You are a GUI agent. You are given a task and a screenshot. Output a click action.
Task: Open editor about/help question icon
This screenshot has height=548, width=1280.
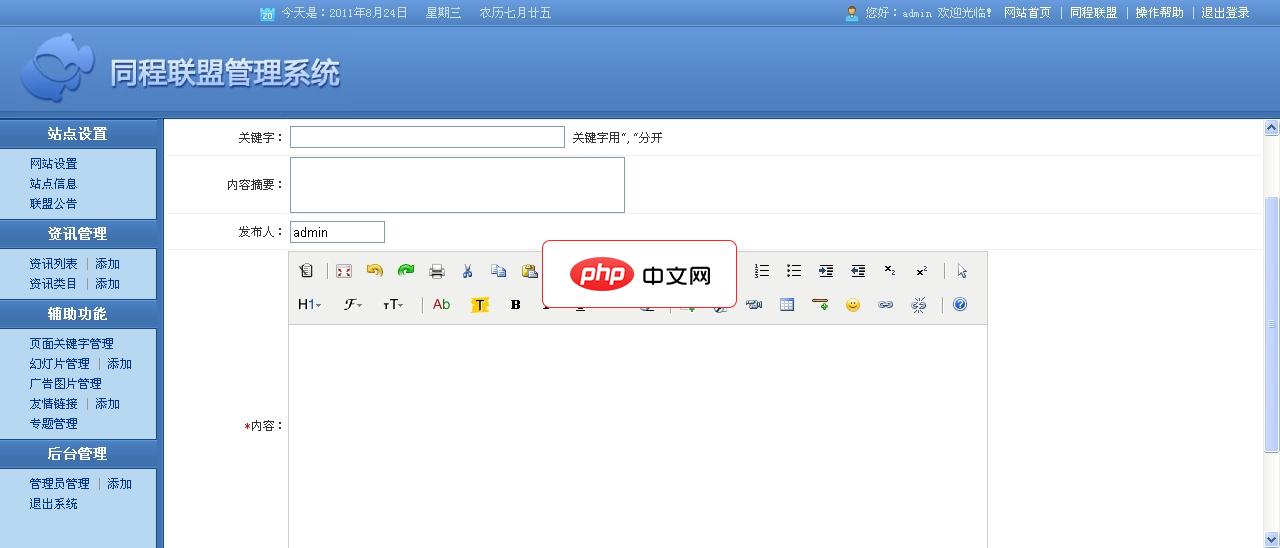click(960, 305)
